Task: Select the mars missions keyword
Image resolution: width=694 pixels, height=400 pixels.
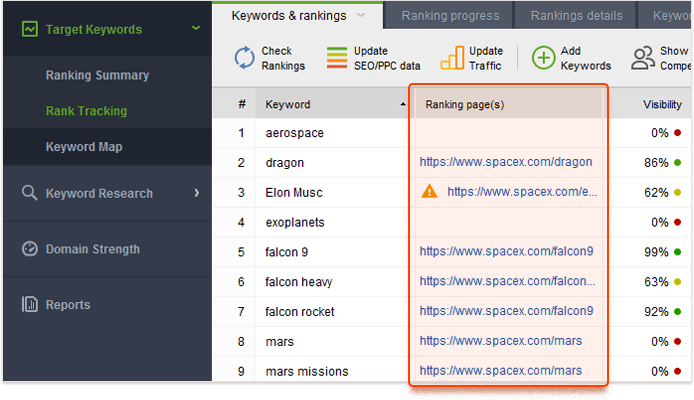Action: [307, 371]
